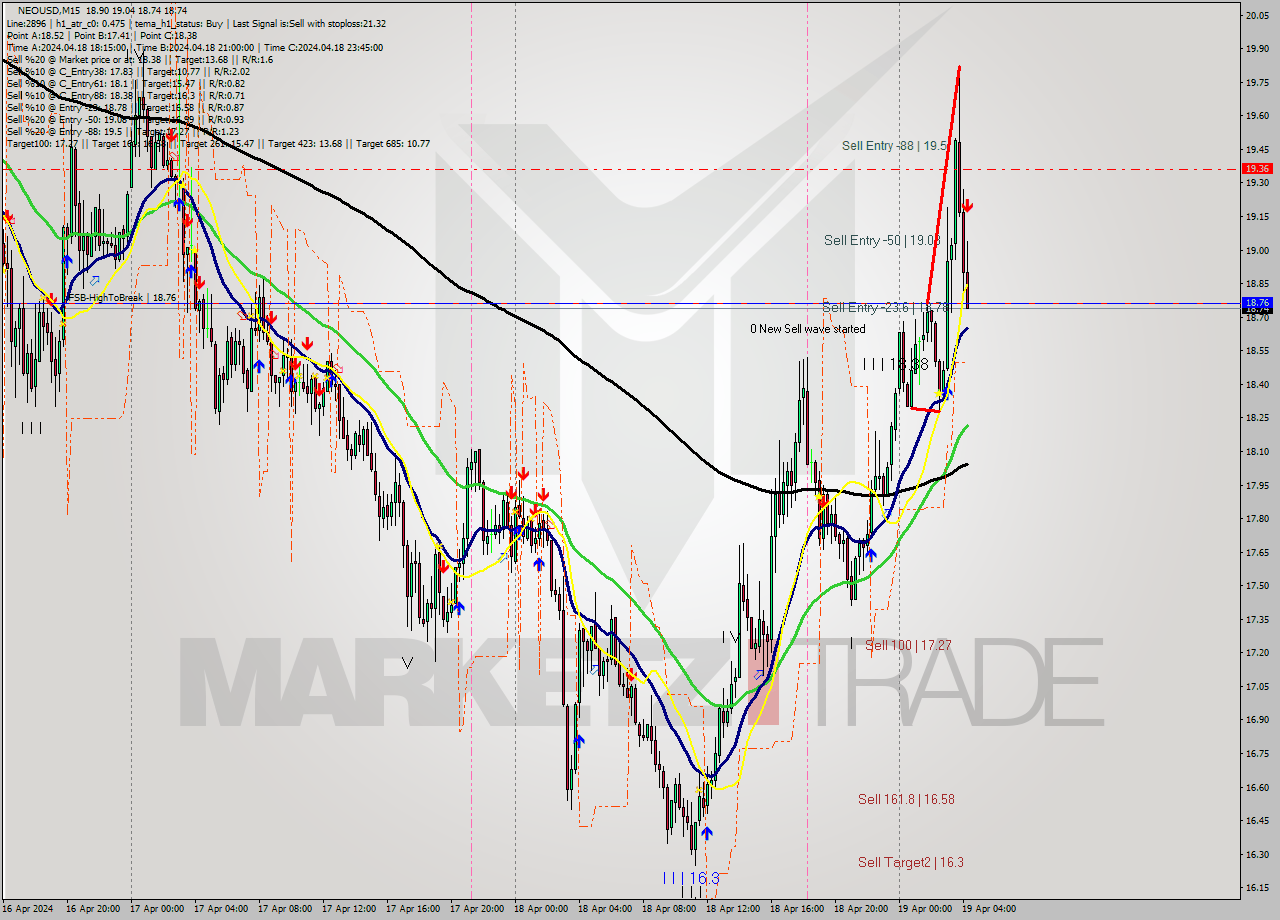The width and height of the screenshot is (1280, 920).
Task: Select the 'I I I 18.38' point label
Action: [x=896, y=365]
